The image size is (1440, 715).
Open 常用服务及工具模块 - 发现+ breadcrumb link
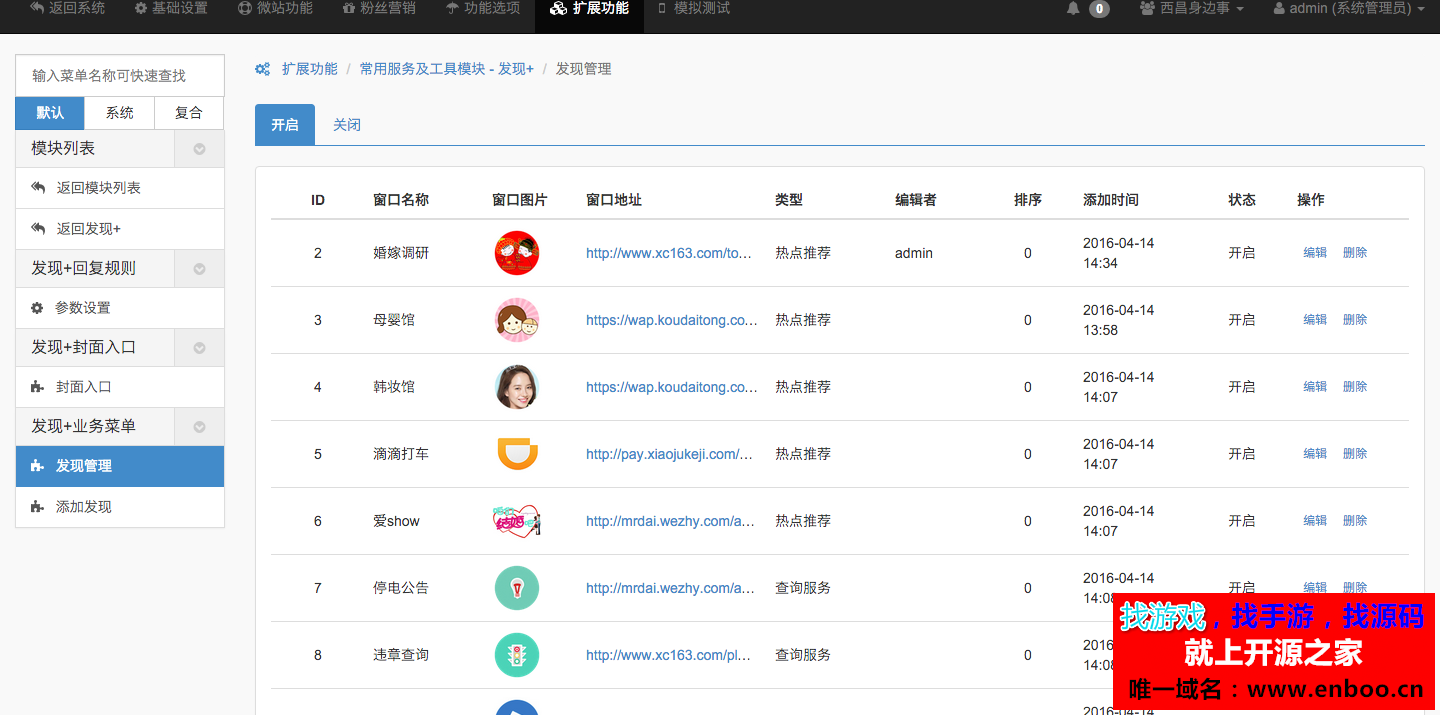coord(447,69)
